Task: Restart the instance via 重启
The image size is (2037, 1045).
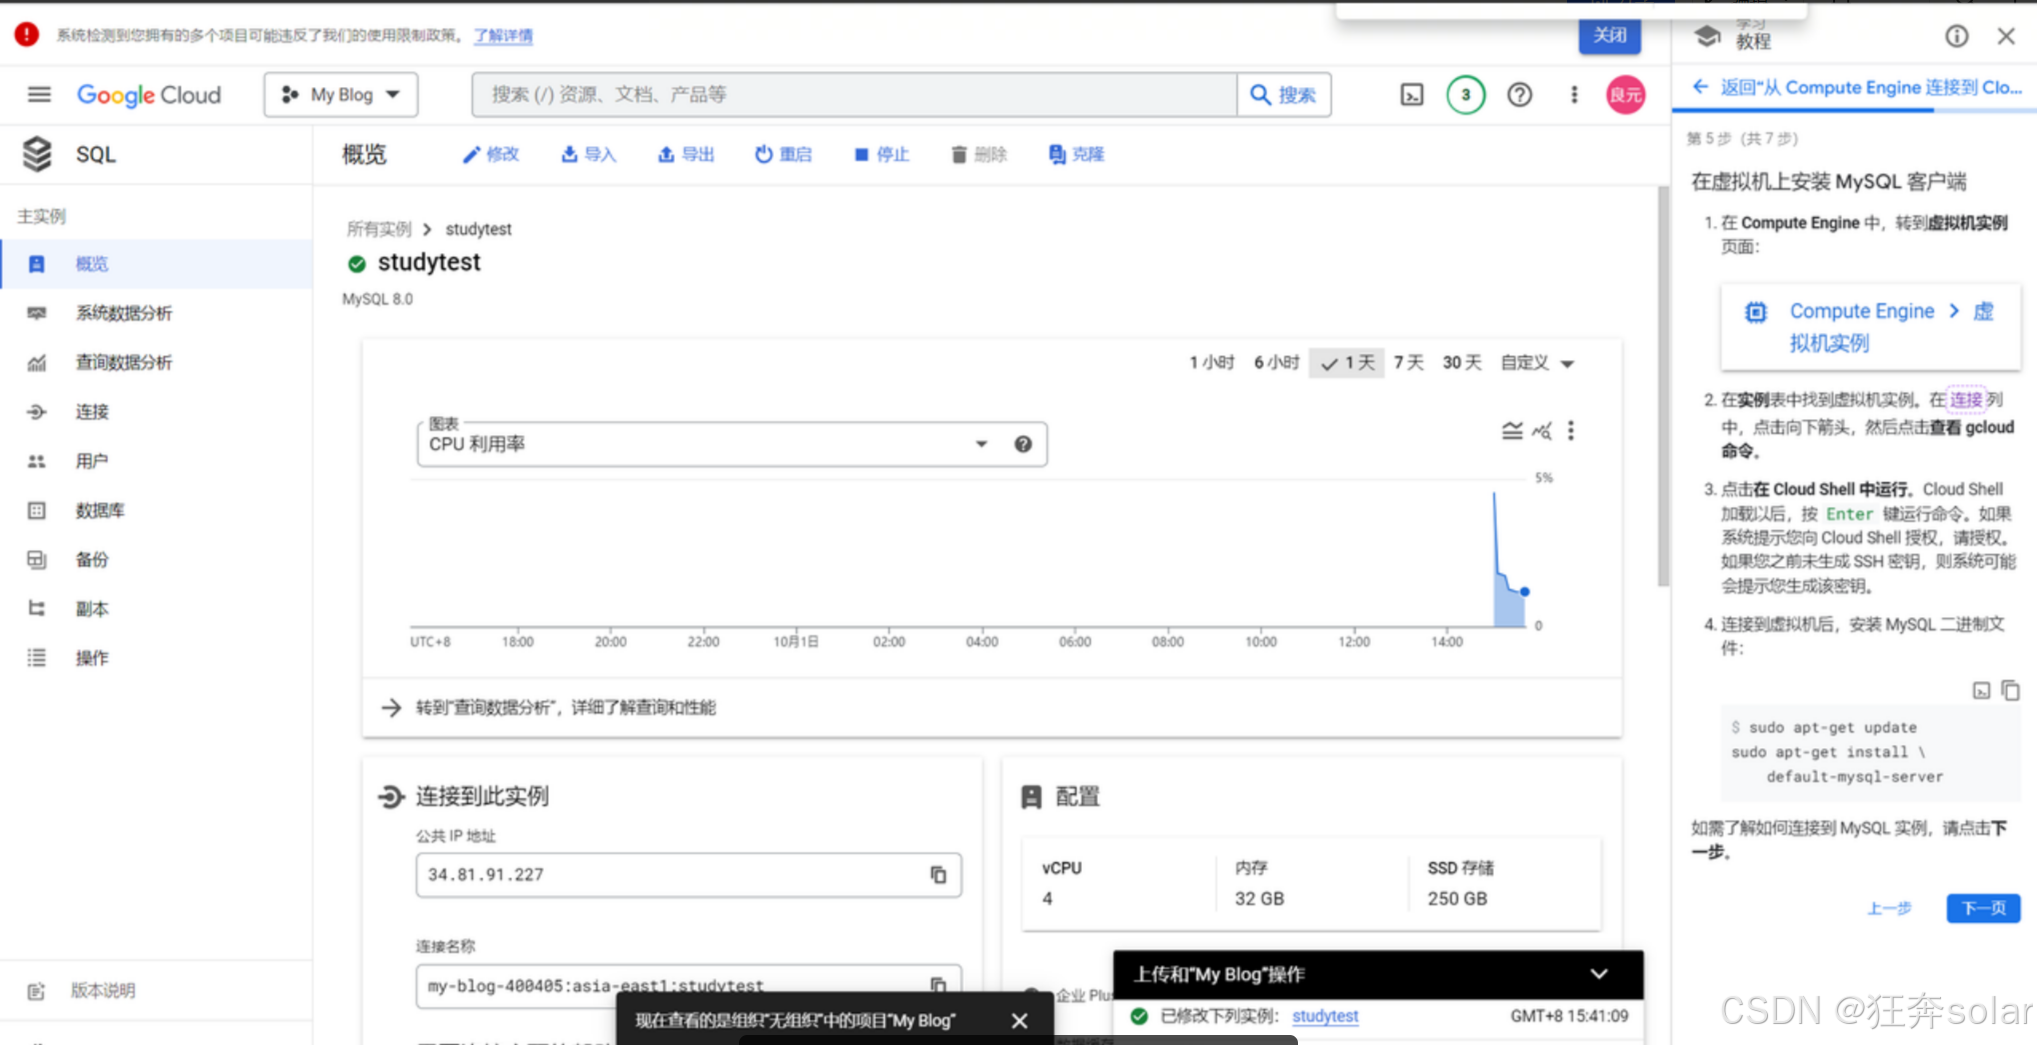Action: point(783,154)
